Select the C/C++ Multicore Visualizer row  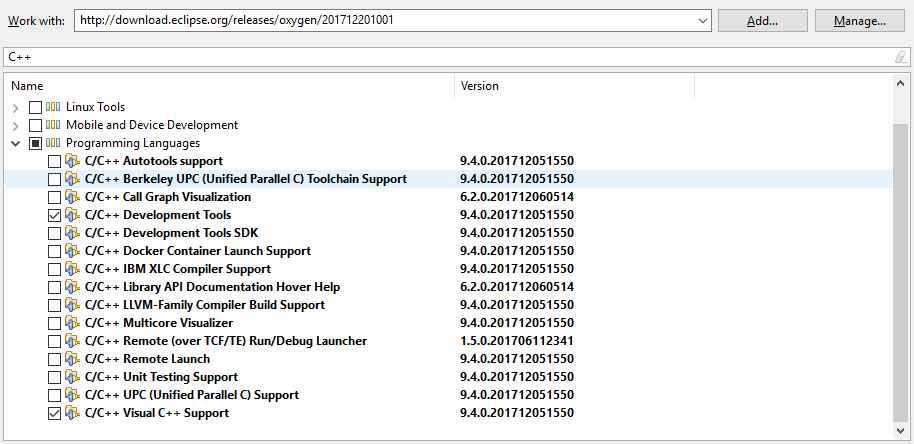point(449,323)
